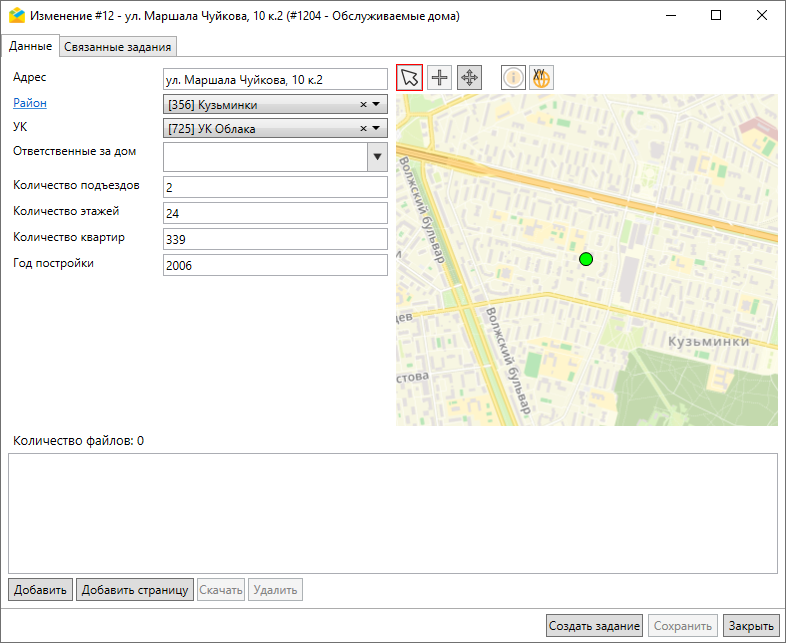Follow the Район link label
786x643 pixels.
pyautogui.click(x=29, y=102)
